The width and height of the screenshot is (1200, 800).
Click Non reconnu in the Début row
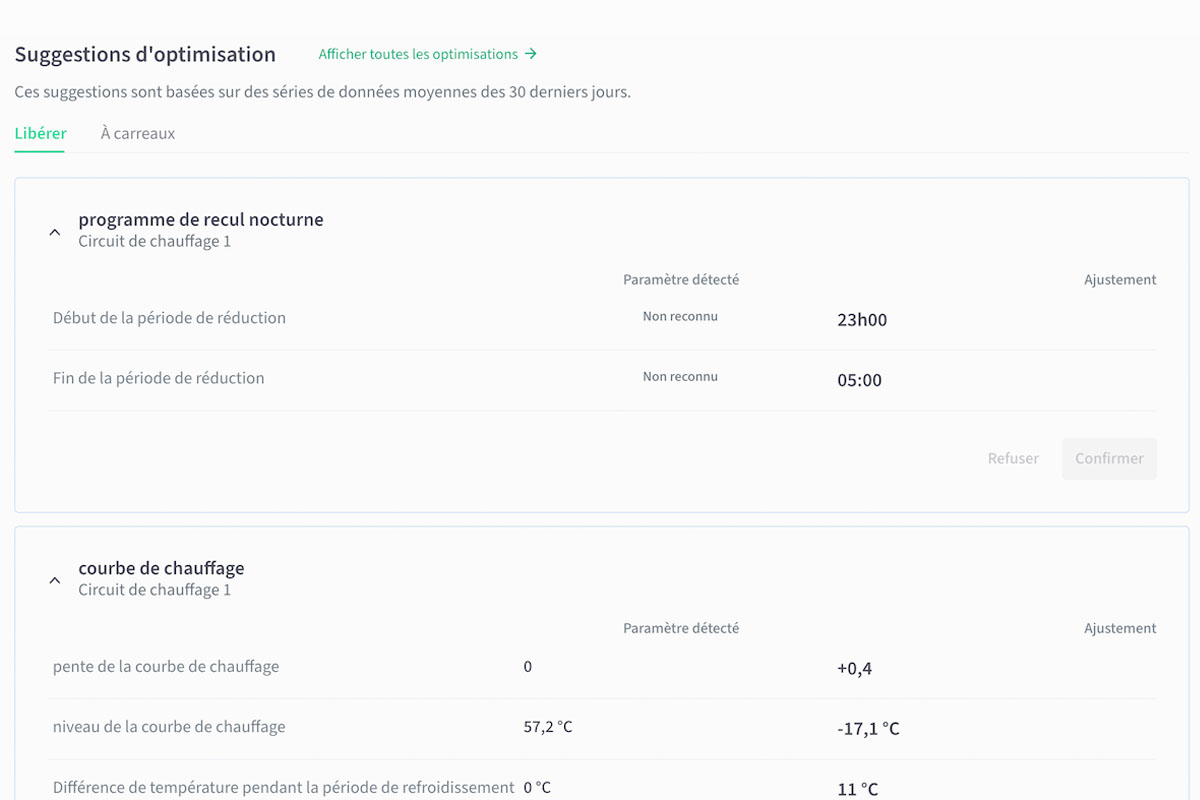pyautogui.click(x=680, y=317)
